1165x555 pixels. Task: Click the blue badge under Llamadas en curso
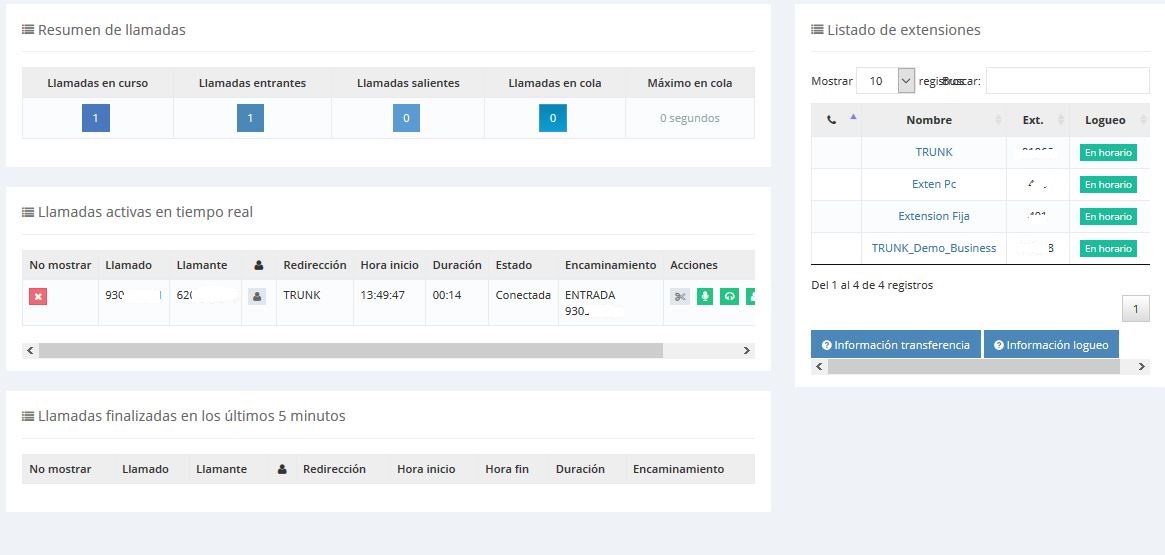tap(96, 118)
